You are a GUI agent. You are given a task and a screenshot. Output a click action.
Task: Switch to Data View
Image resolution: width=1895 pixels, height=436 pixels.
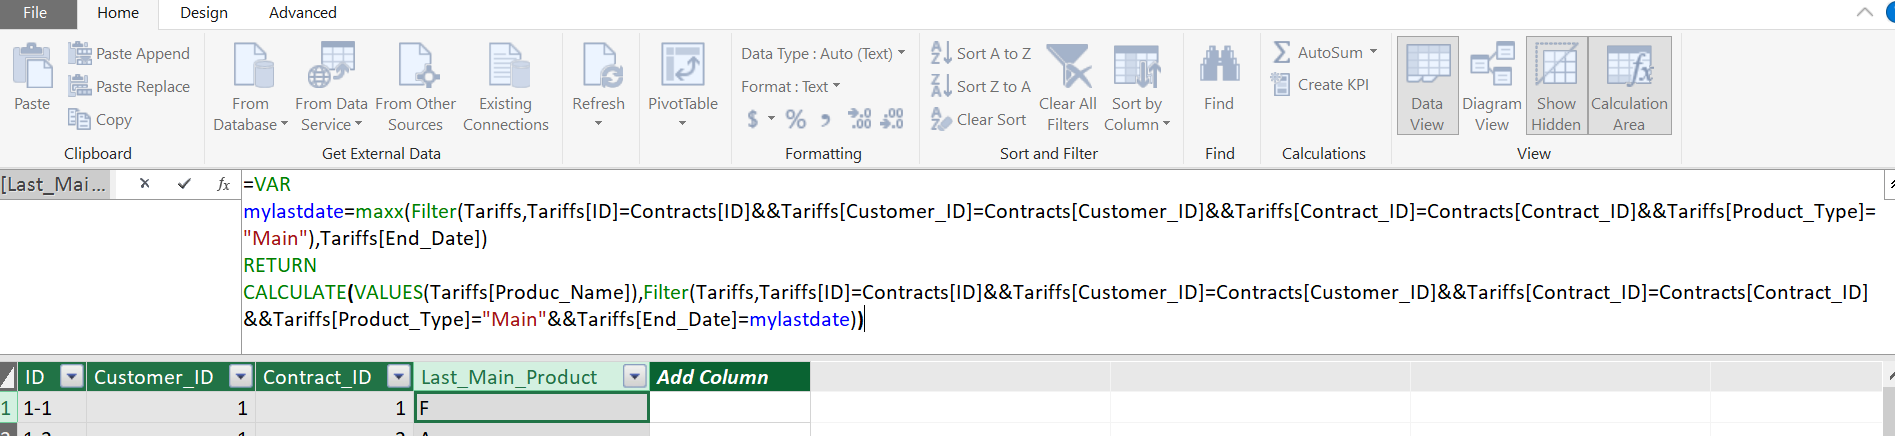1427,86
